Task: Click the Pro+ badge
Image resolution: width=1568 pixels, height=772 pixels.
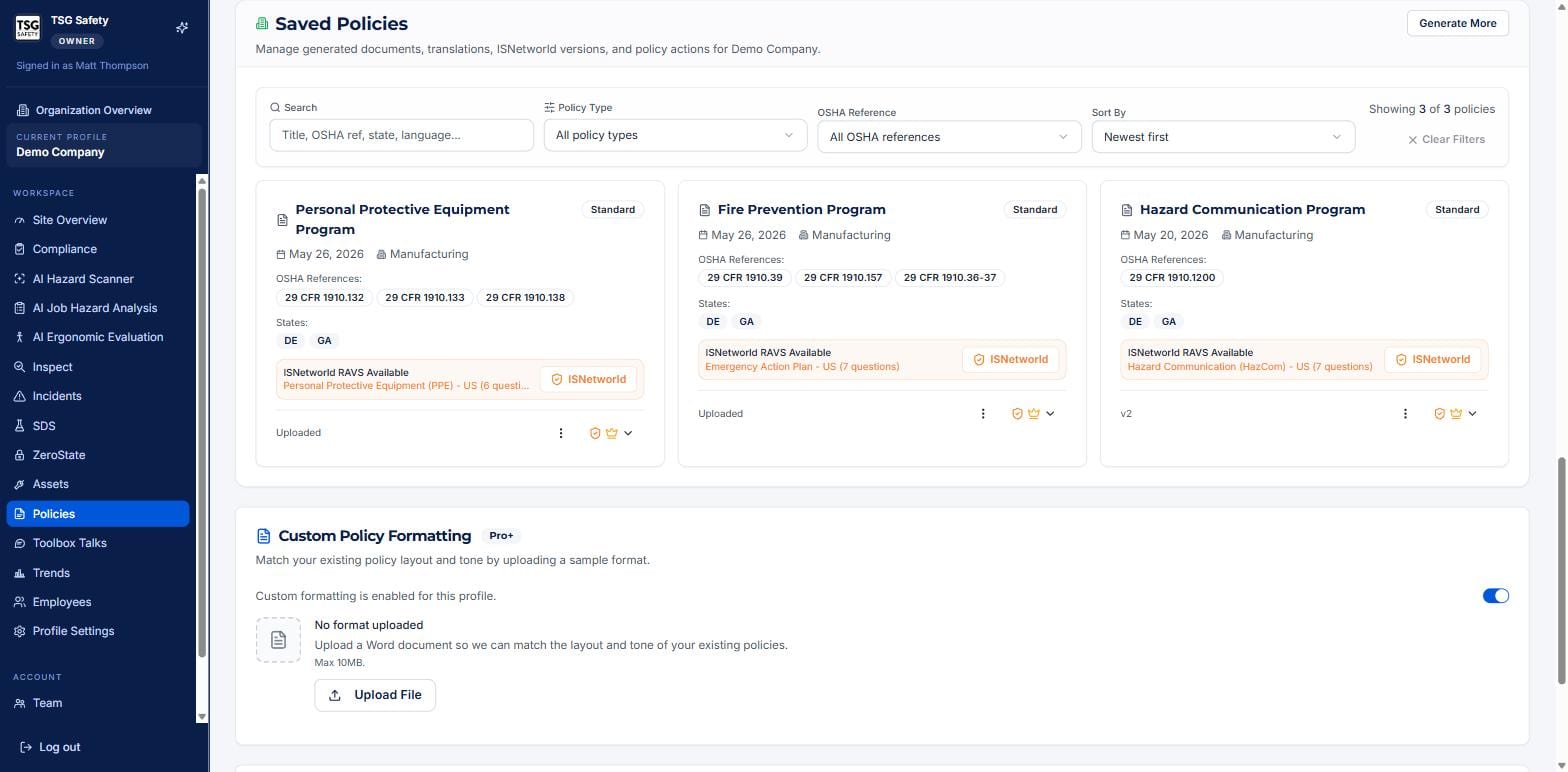Action: click(x=501, y=536)
